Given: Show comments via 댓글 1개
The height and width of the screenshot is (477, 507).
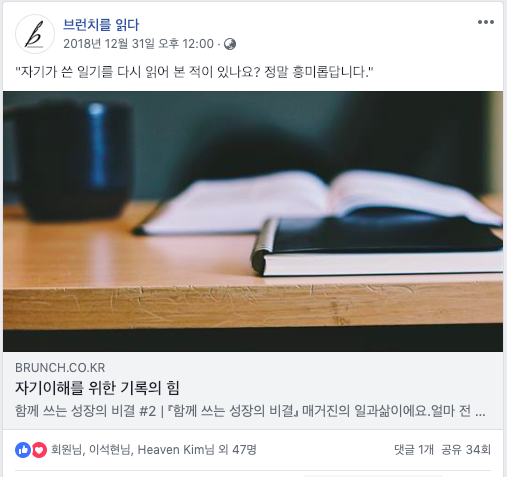Looking at the screenshot, I should (414, 450).
